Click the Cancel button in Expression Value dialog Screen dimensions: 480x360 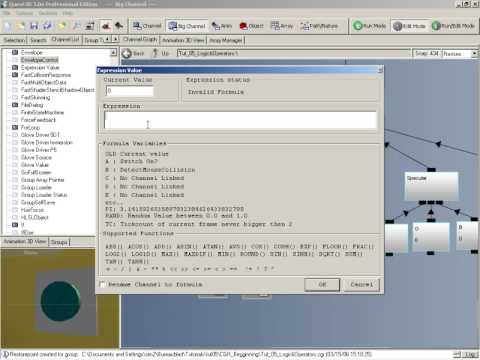click(361, 285)
